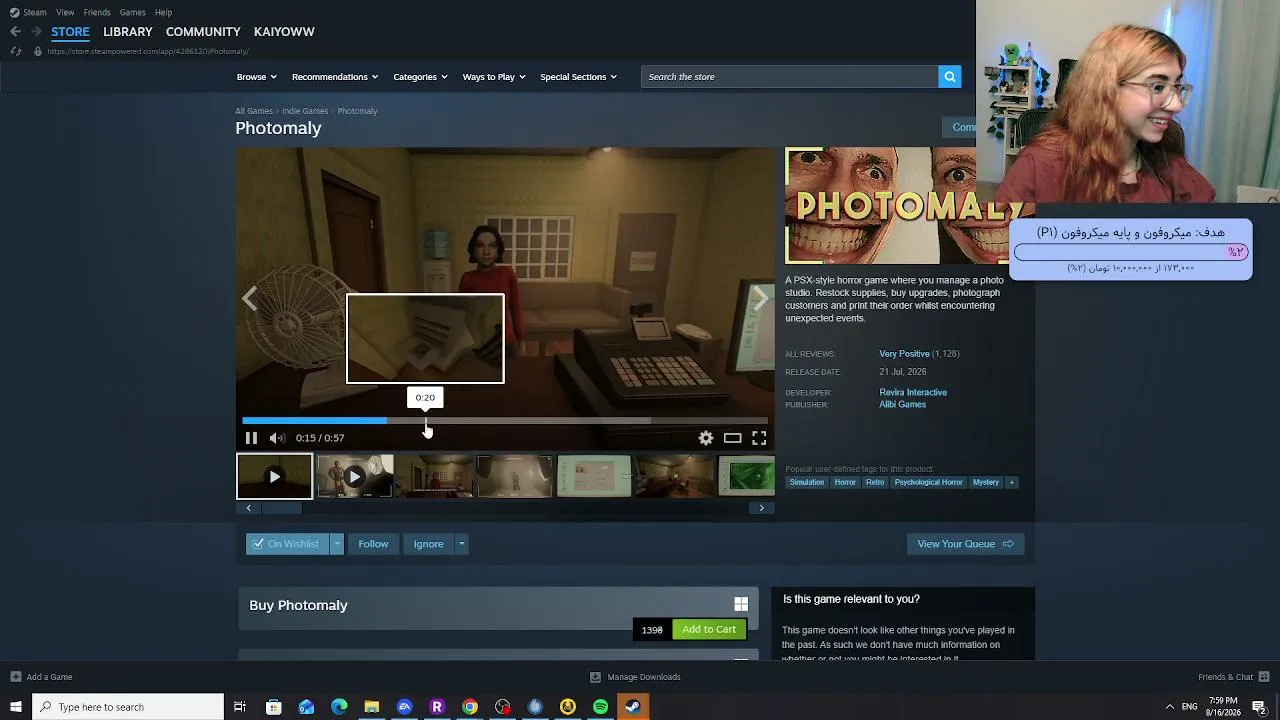Open the Friends menu

(x=97, y=12)
